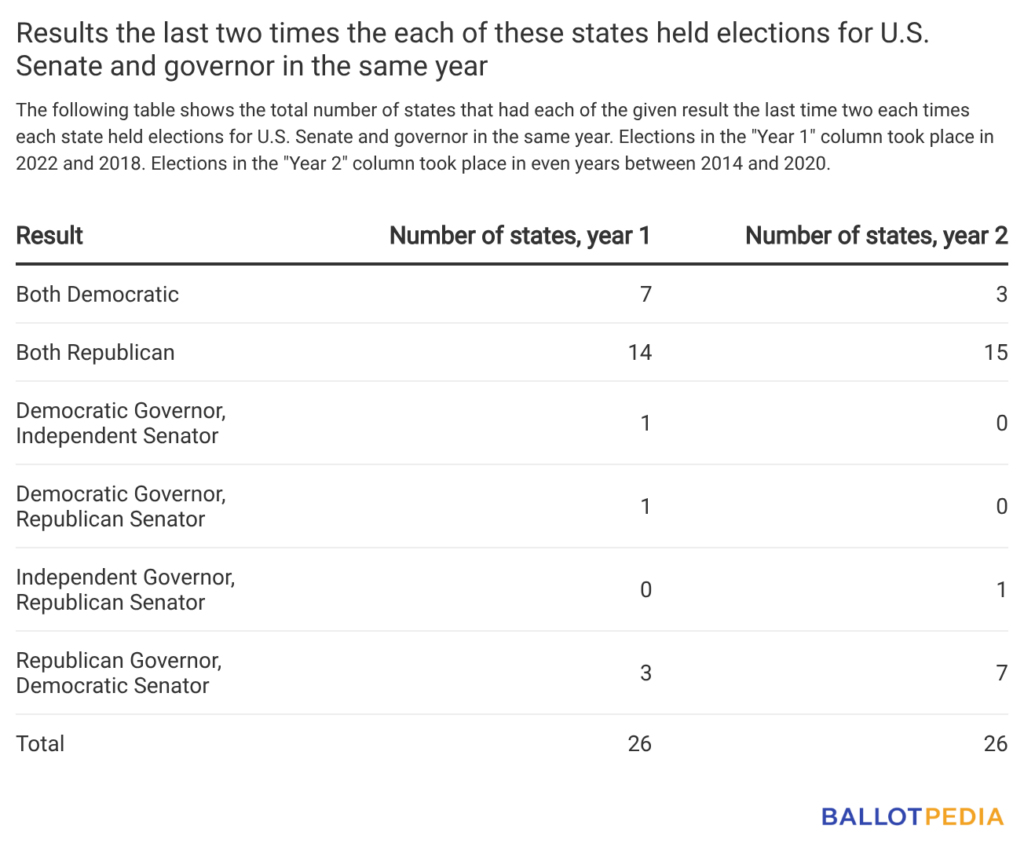Click year 1 Total value 26

coord(639,743)
